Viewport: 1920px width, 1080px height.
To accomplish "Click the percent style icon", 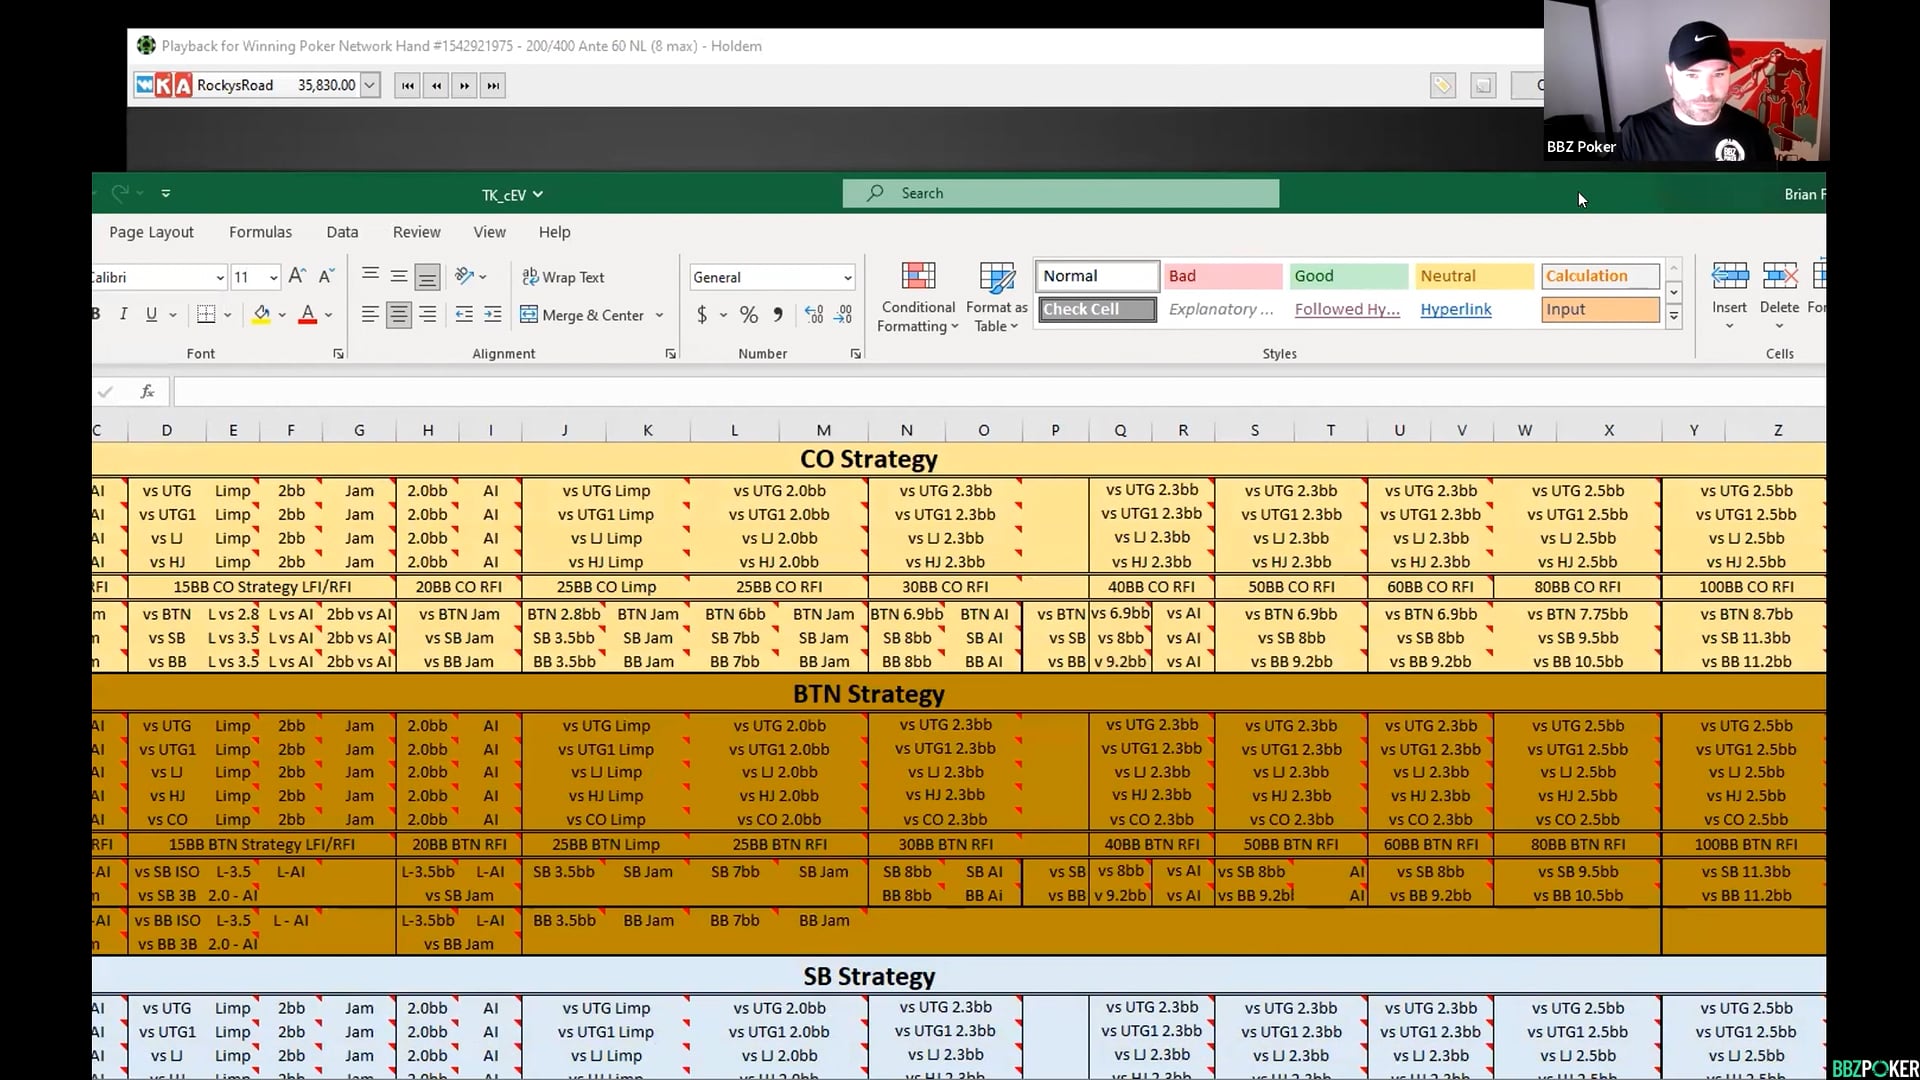I will click(748, 315).
